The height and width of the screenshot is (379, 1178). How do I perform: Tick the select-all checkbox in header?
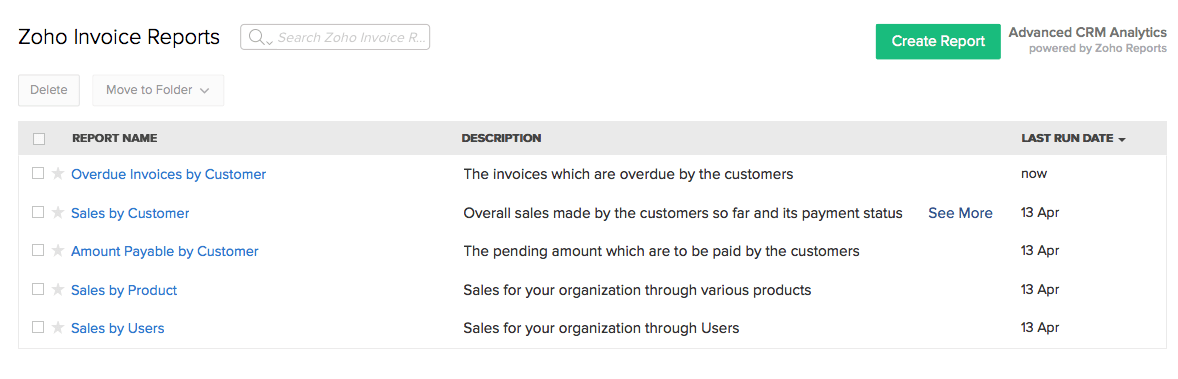point(39,138)
